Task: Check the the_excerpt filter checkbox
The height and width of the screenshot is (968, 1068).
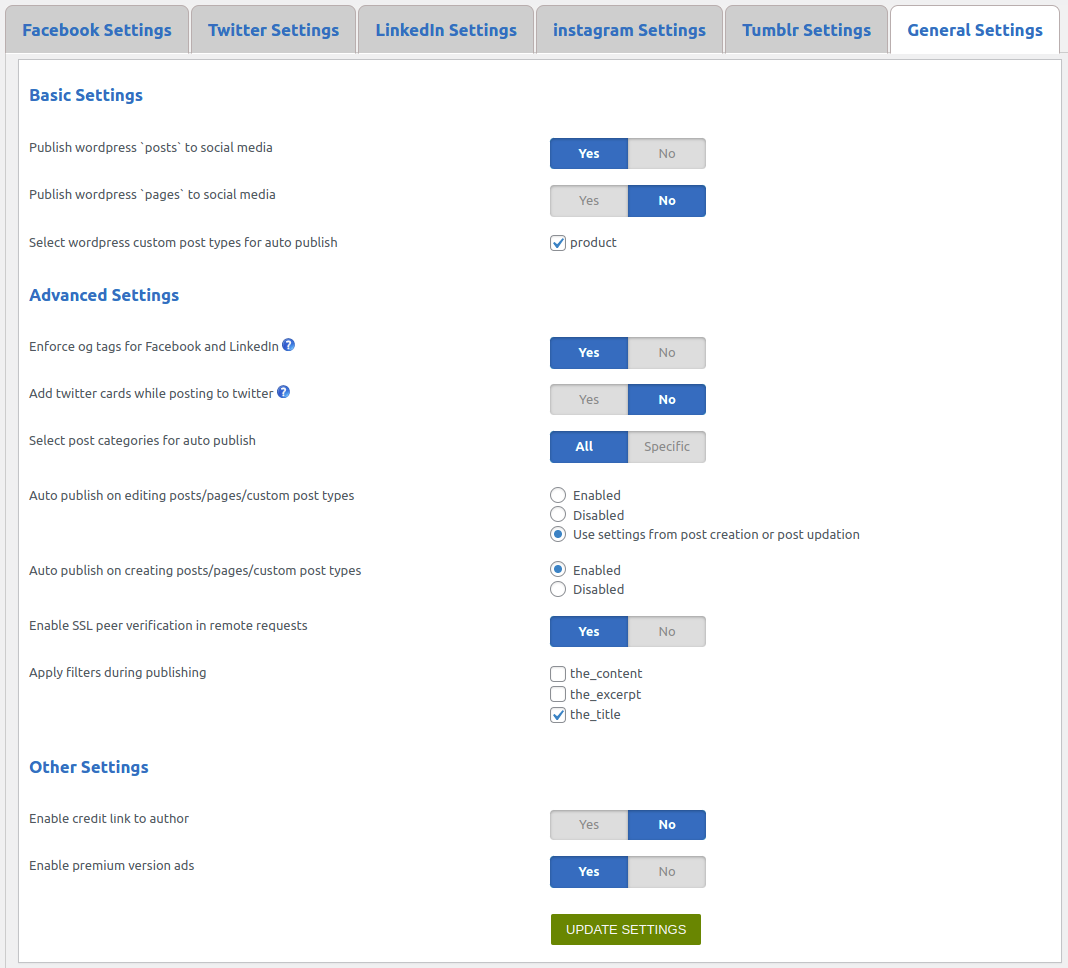Action: pos(558,694)
